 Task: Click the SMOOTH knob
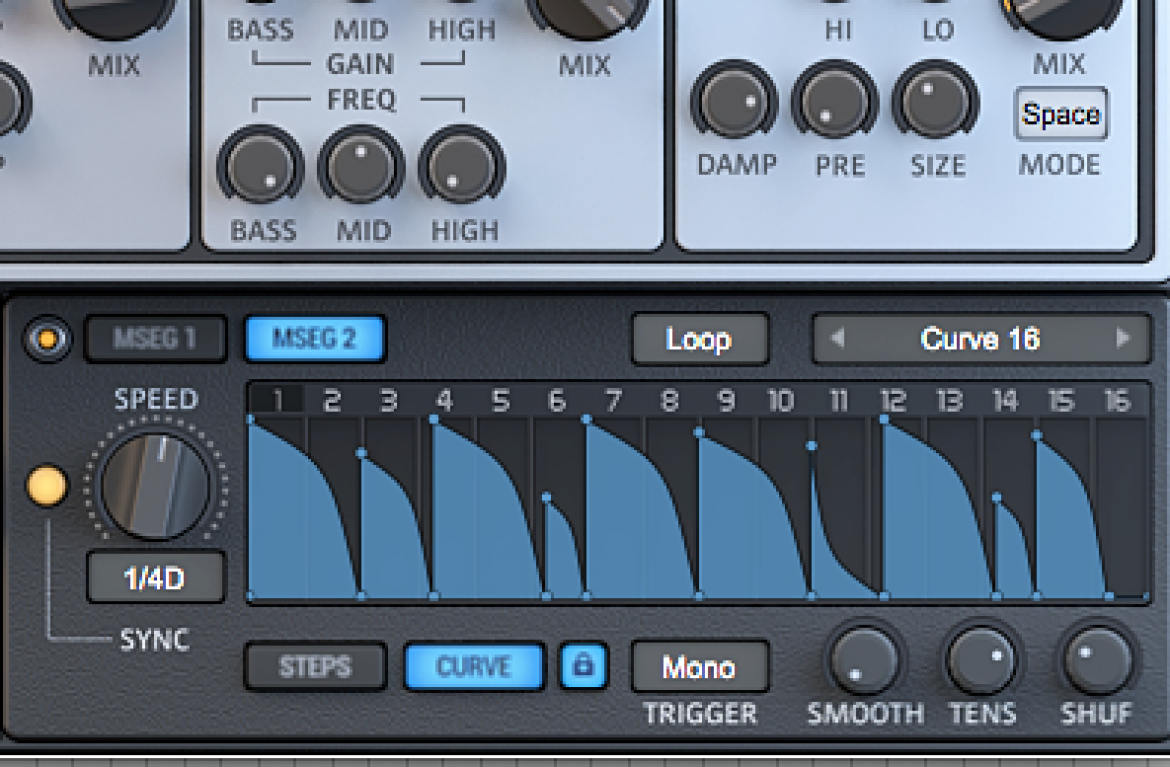(x=864, y=660)
